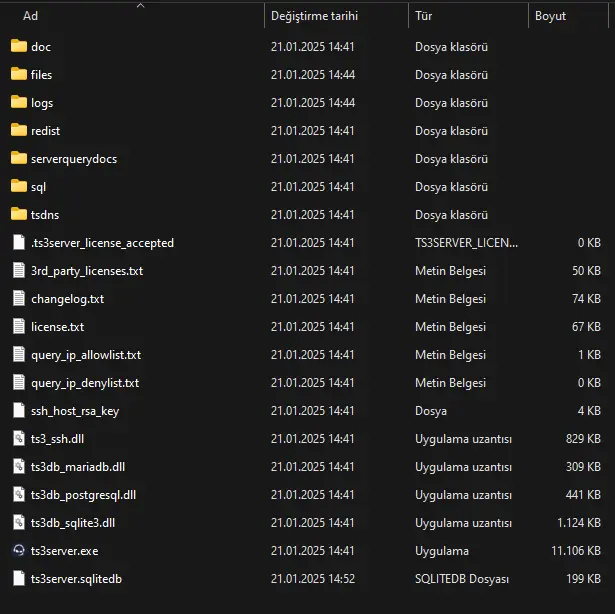Select the serverquerydocs folder icon
The width and height of the screenshot is (615, 614).
point(19,158)
